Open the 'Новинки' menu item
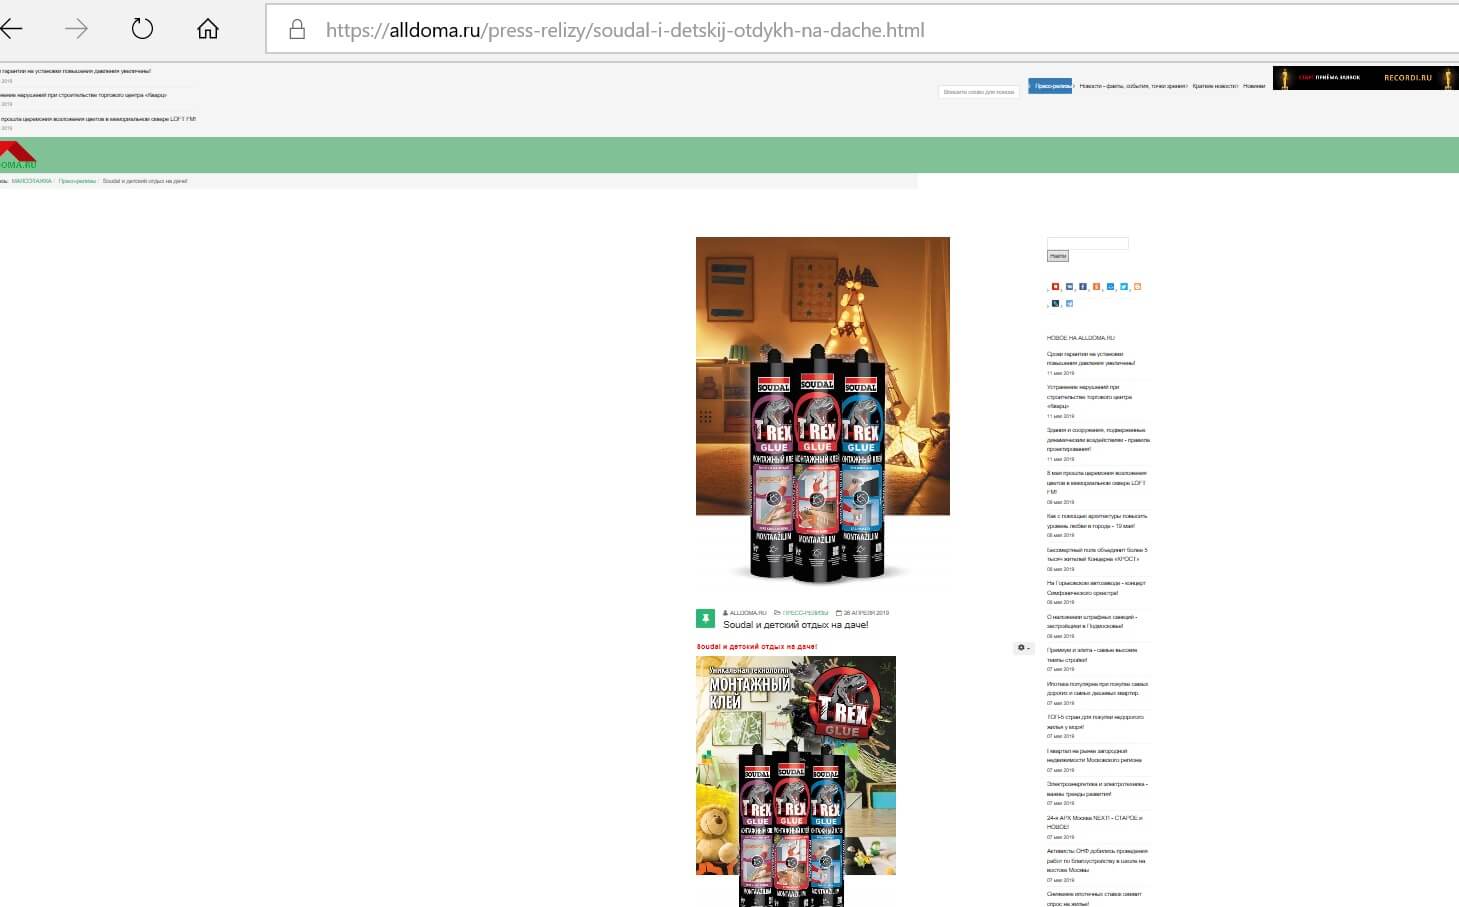The image size is (1459, 907). coord(1254,86)
